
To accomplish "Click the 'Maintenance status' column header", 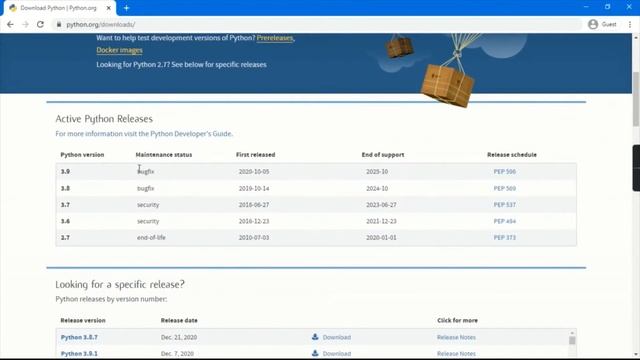I will [164, 155].
